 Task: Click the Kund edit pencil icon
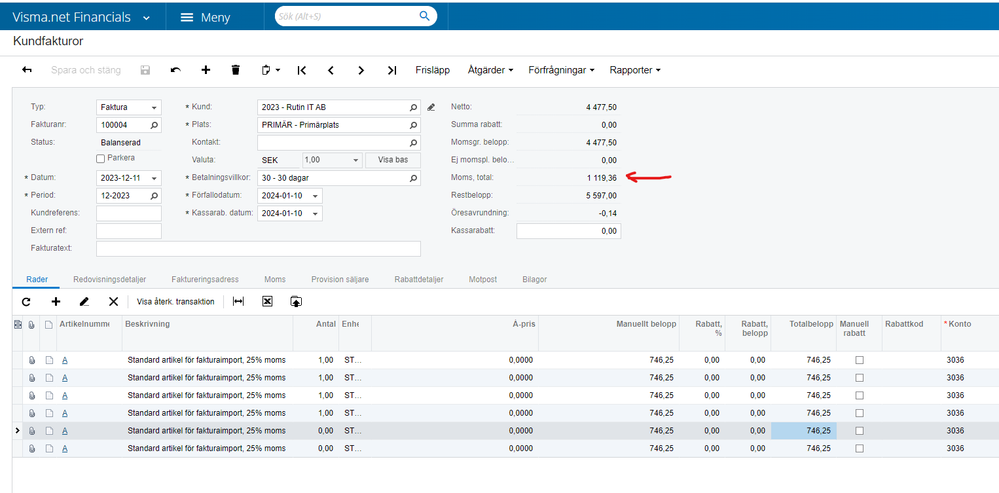click(431, 107)
